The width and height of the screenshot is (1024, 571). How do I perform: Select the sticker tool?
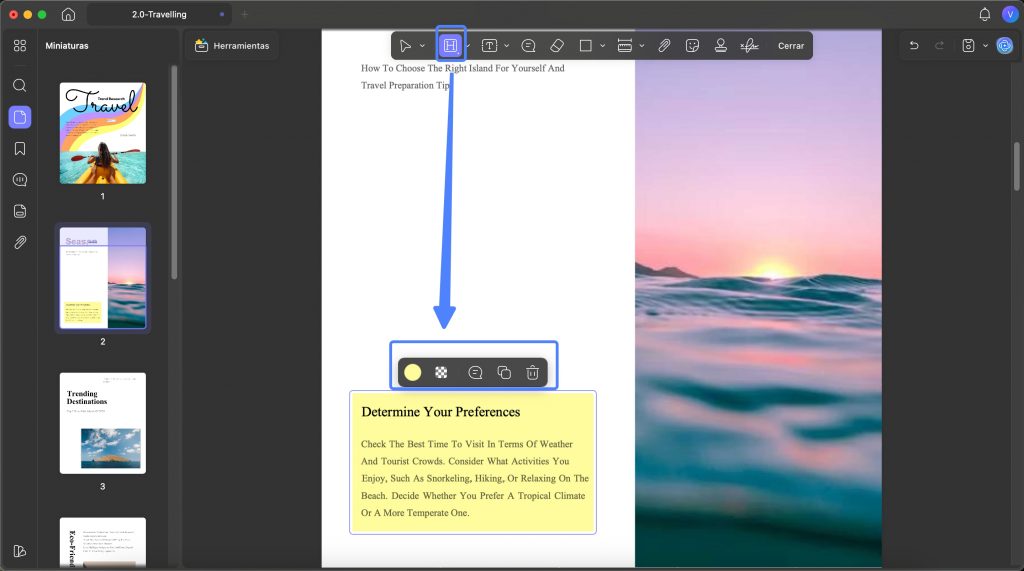pyautogui.click(x=692, y=46)
